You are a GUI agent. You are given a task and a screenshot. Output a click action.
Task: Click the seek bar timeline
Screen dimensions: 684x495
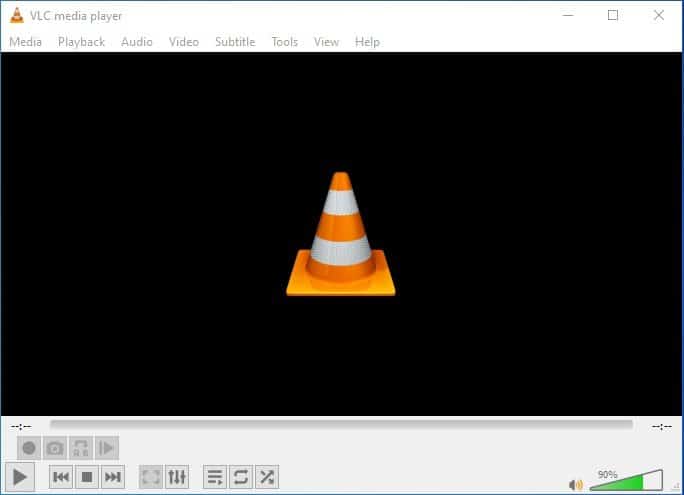341,425
